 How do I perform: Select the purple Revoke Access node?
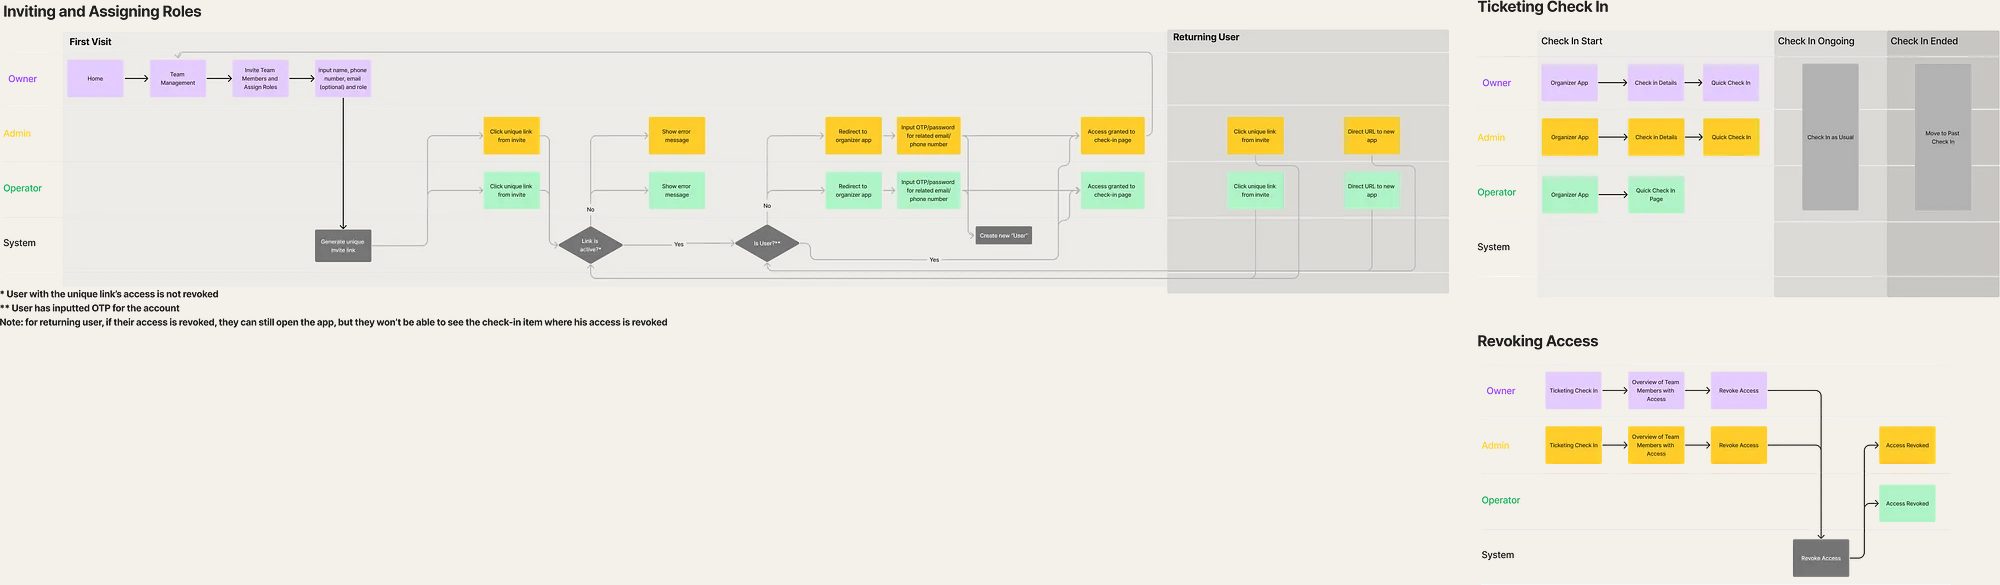point(1739,391)
